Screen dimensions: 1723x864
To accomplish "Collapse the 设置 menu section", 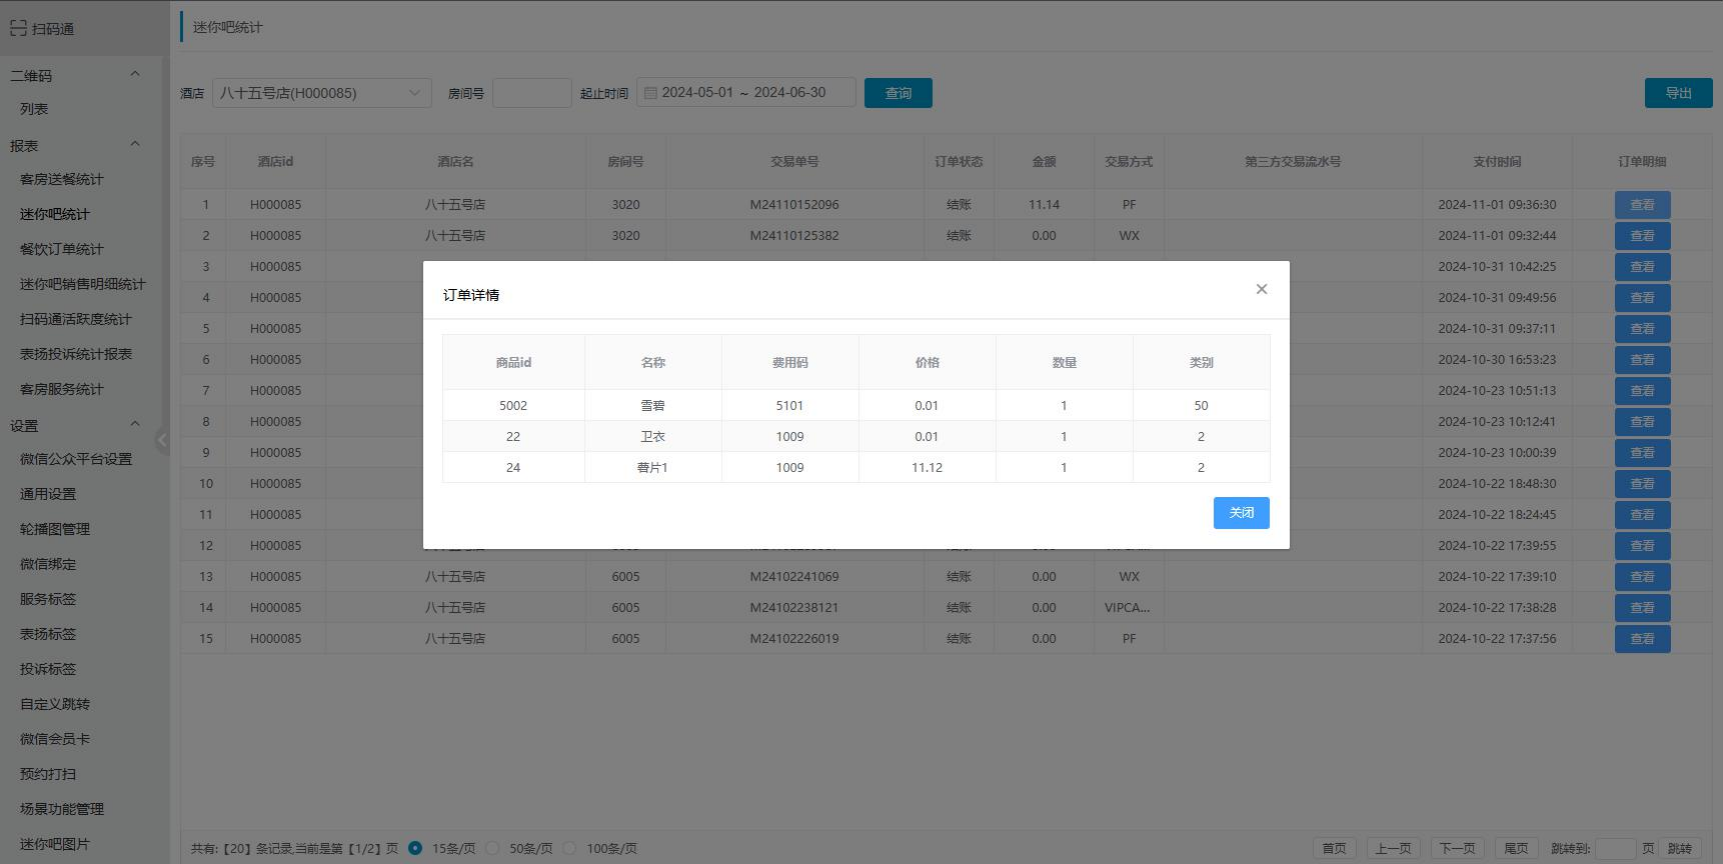I will pyautogui.click(x=135, y=425).
